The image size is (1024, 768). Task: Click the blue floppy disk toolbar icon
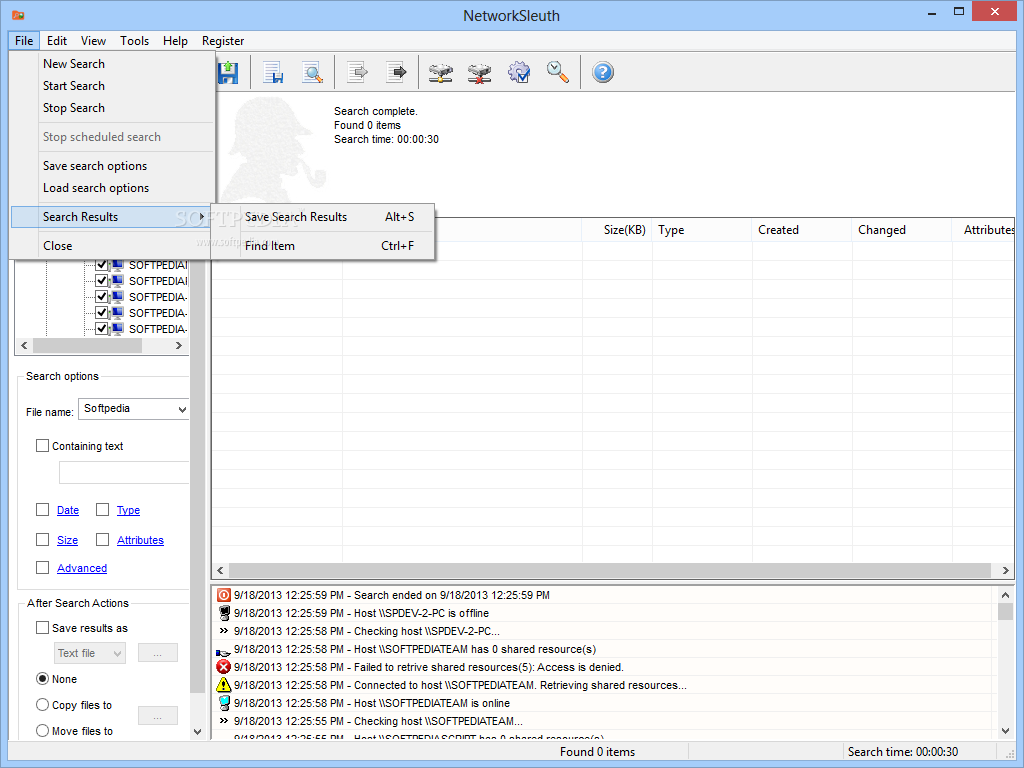pyautogui.click(x=228, y=72)
